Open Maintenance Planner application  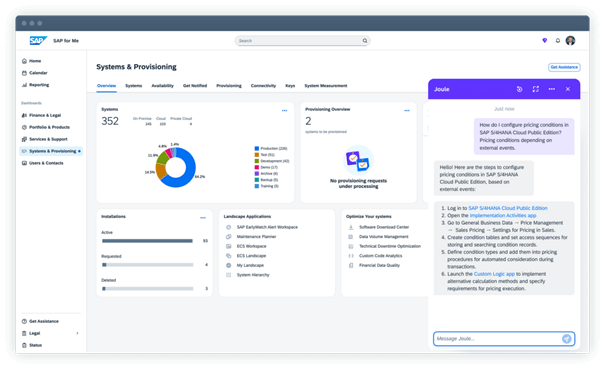tap(256, 237)
